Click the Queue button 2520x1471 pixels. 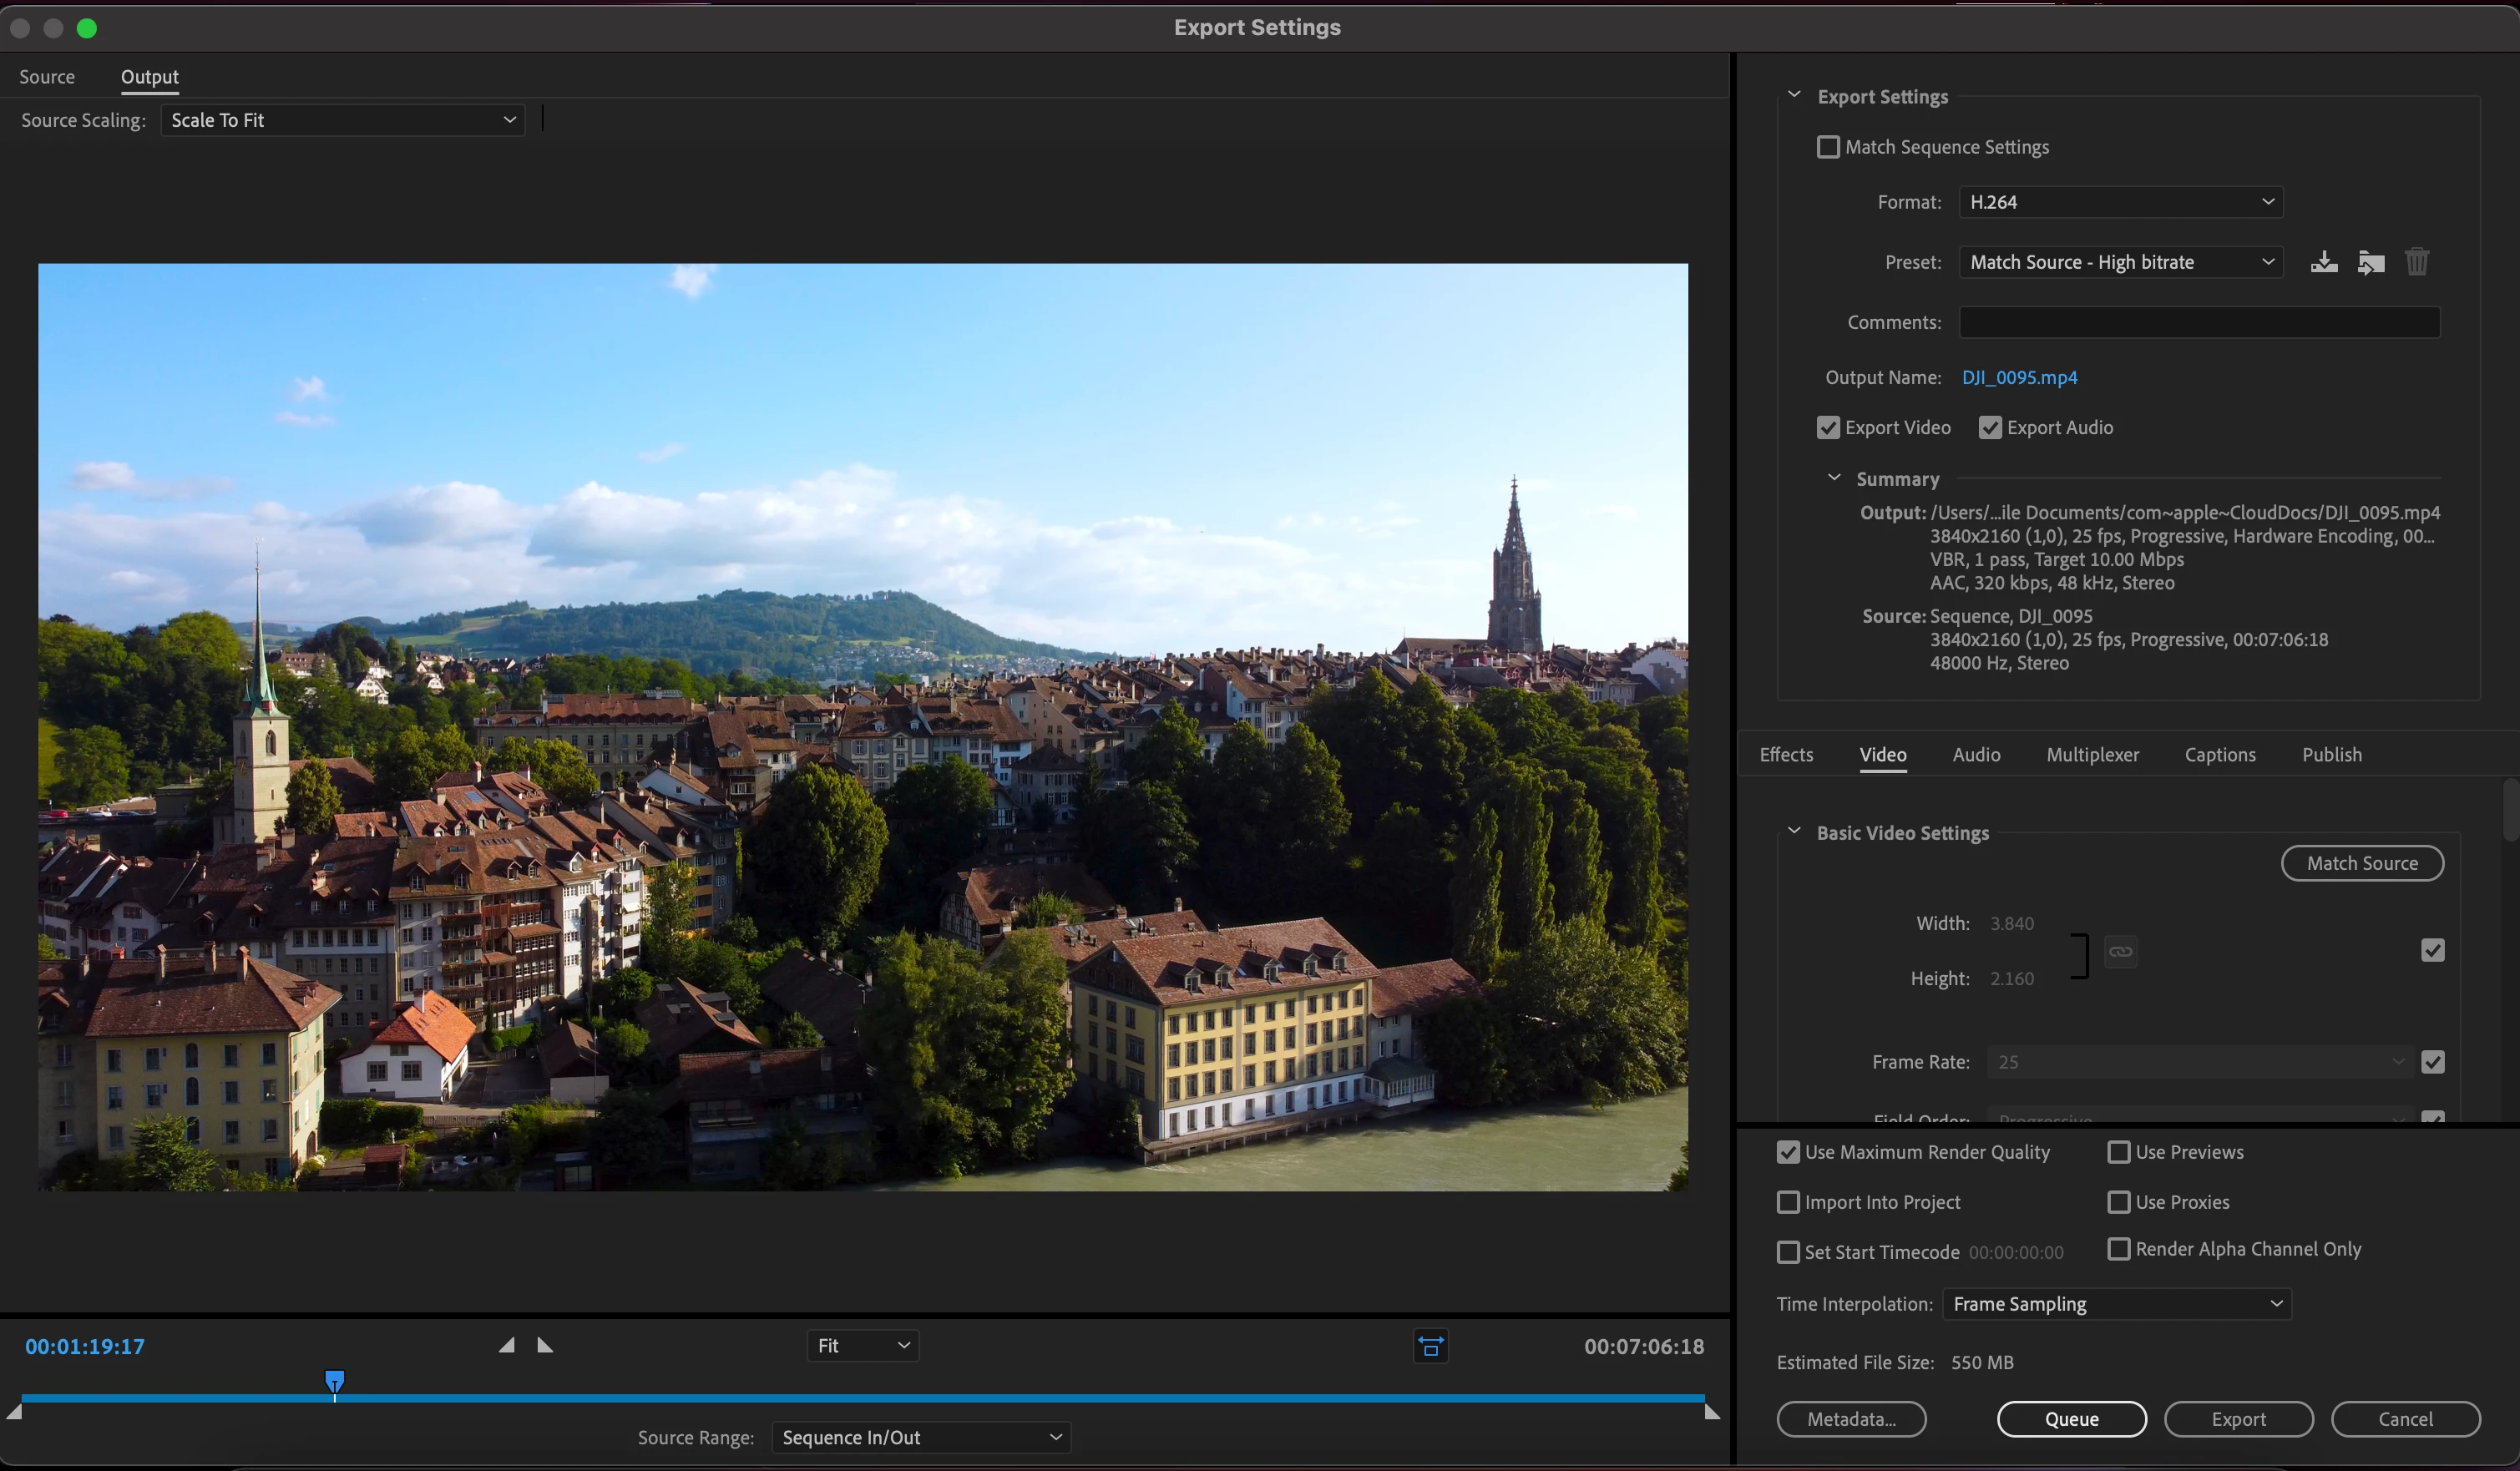(x=2071, y=1419)
